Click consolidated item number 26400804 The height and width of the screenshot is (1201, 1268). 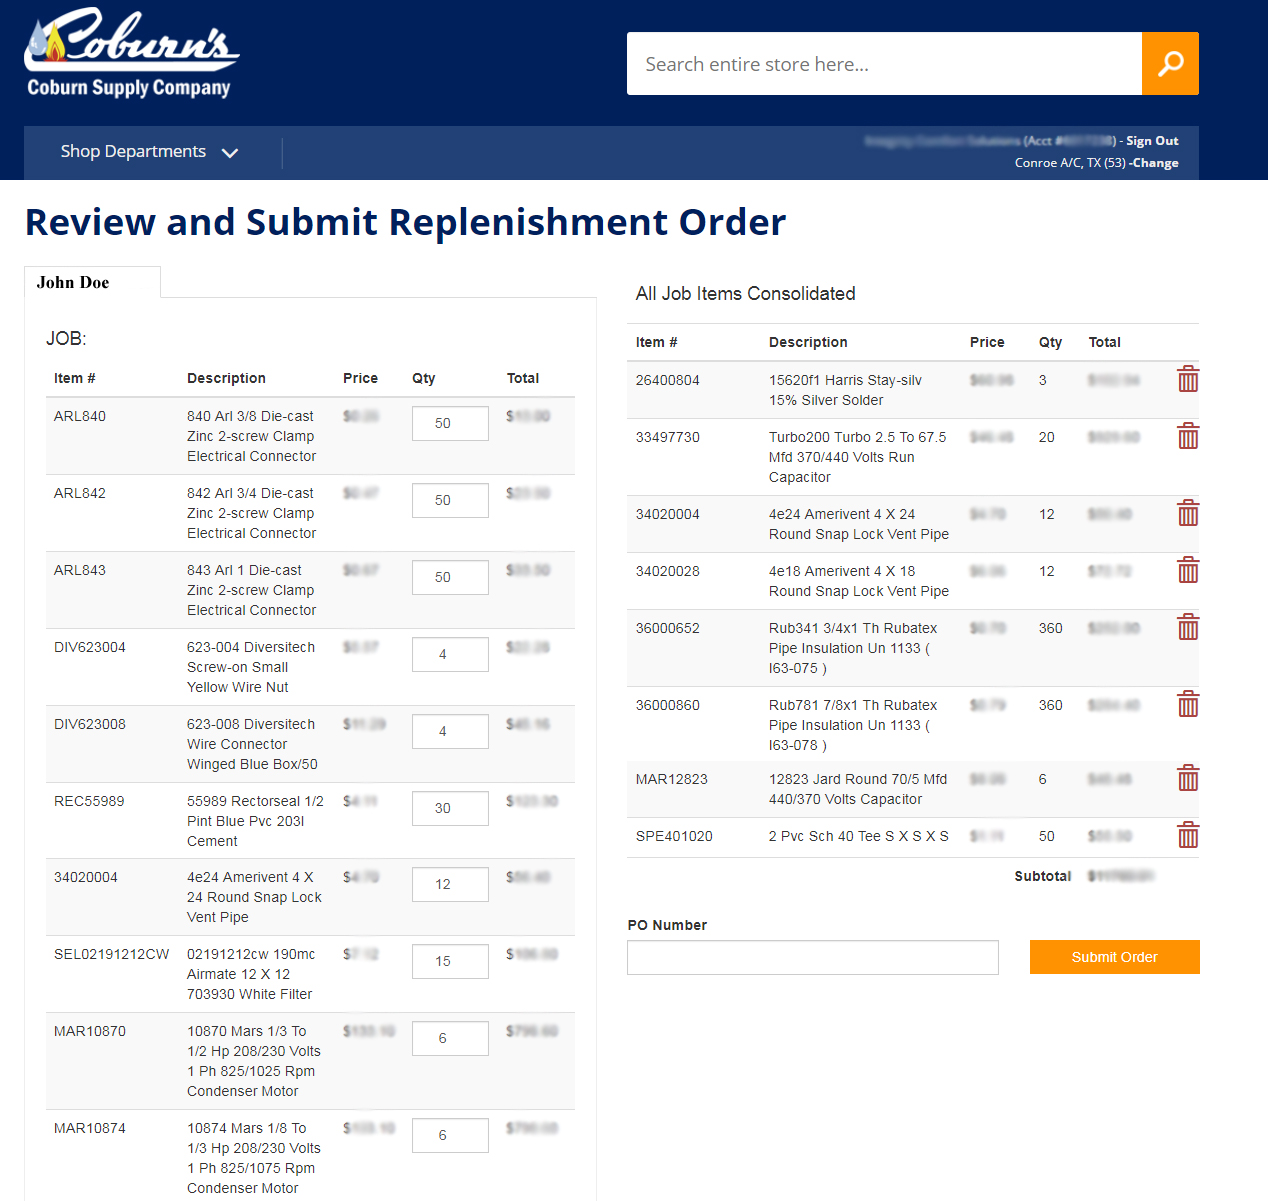click(668, 380)
